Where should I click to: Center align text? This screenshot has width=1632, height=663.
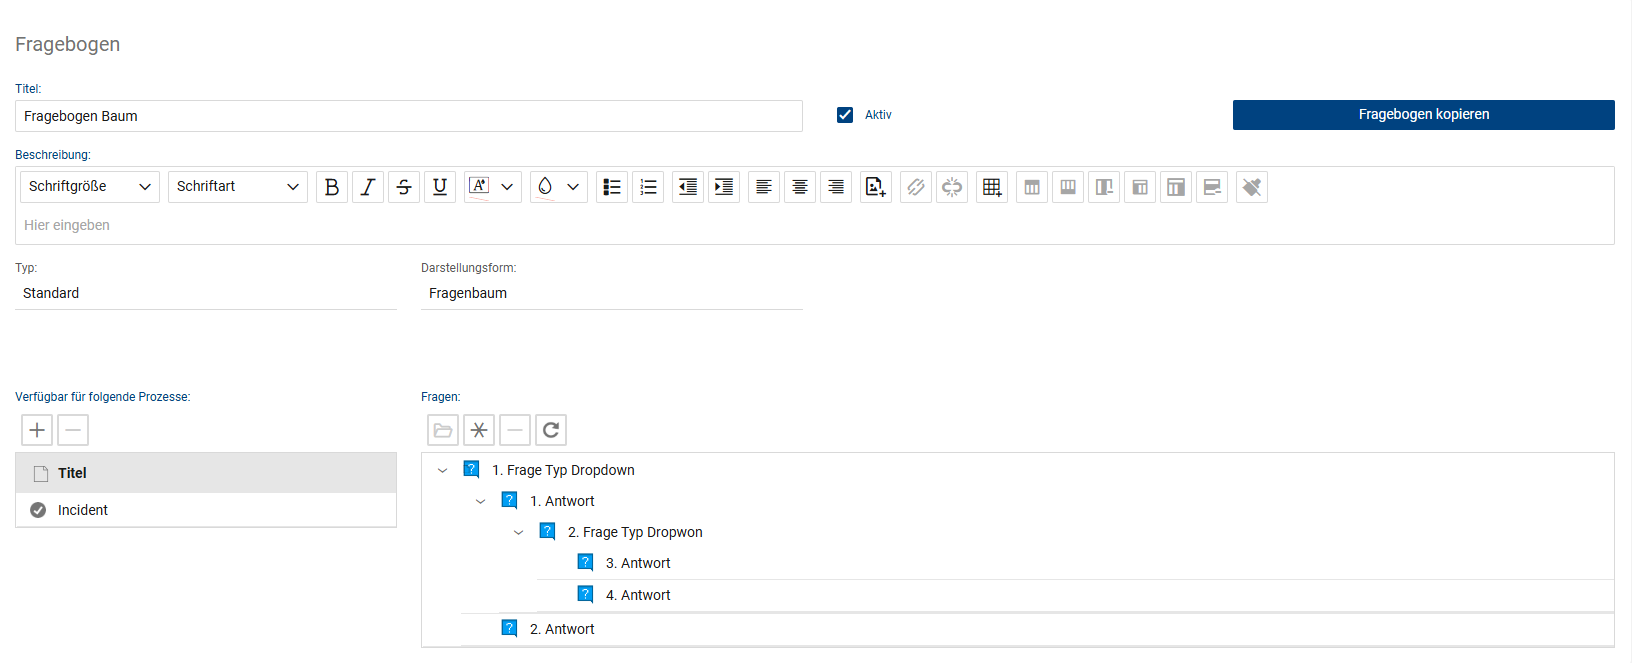tap(800, 187)
